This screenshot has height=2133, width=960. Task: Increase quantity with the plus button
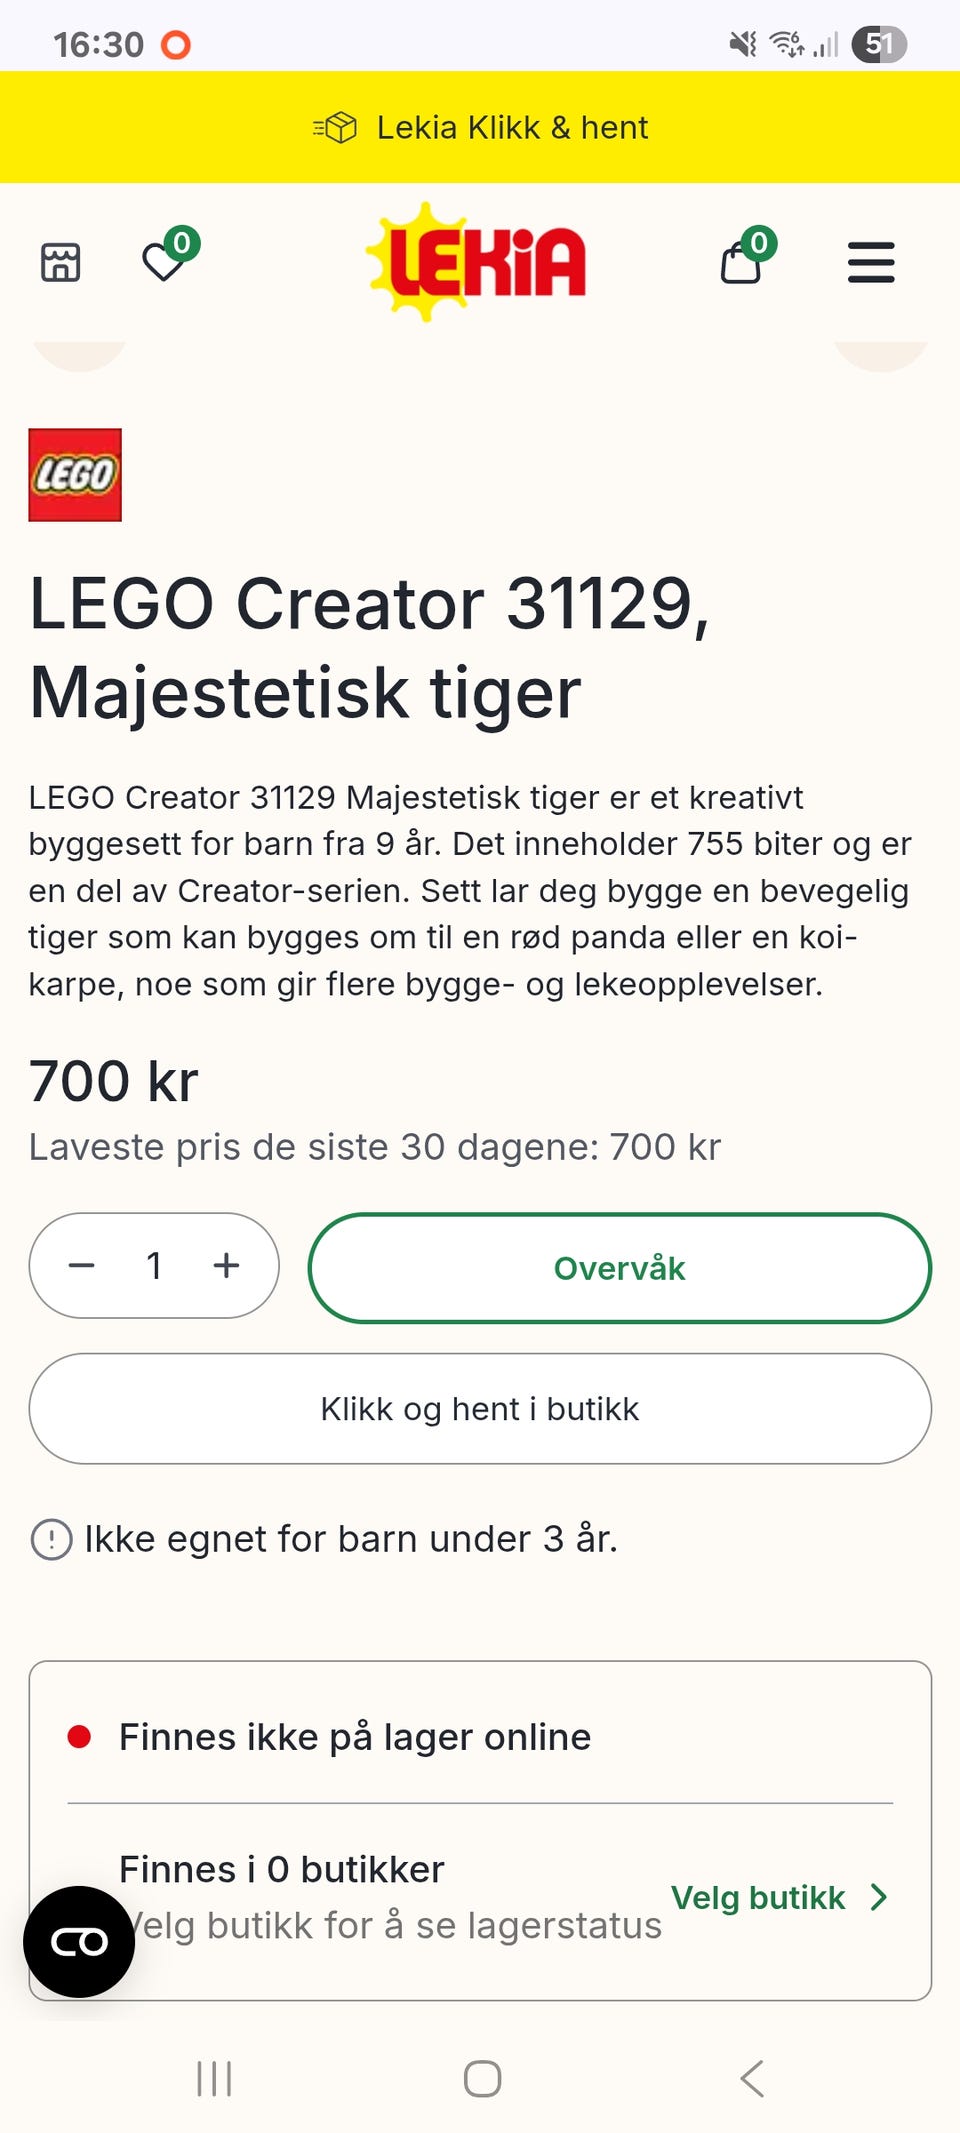pyautogui.click(x=227, y=1266)
